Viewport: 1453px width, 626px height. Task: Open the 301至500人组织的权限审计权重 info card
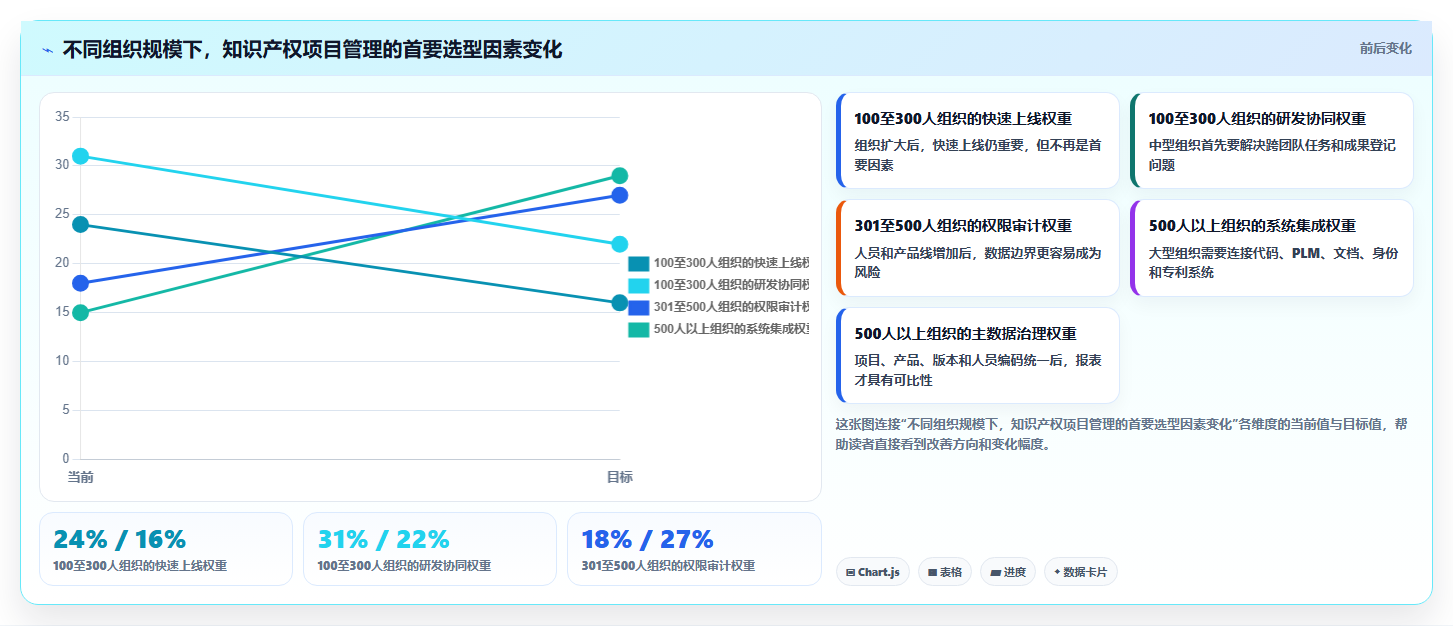pos(977,248)
